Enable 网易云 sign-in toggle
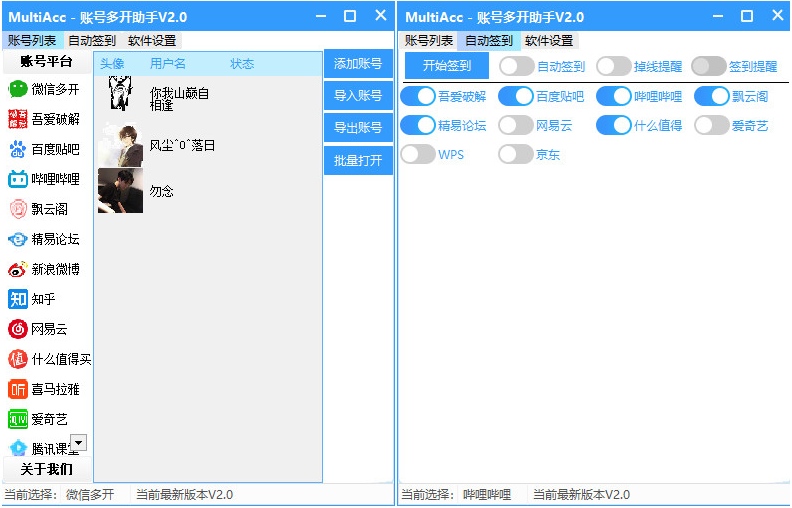 click(x=516, y=125)
